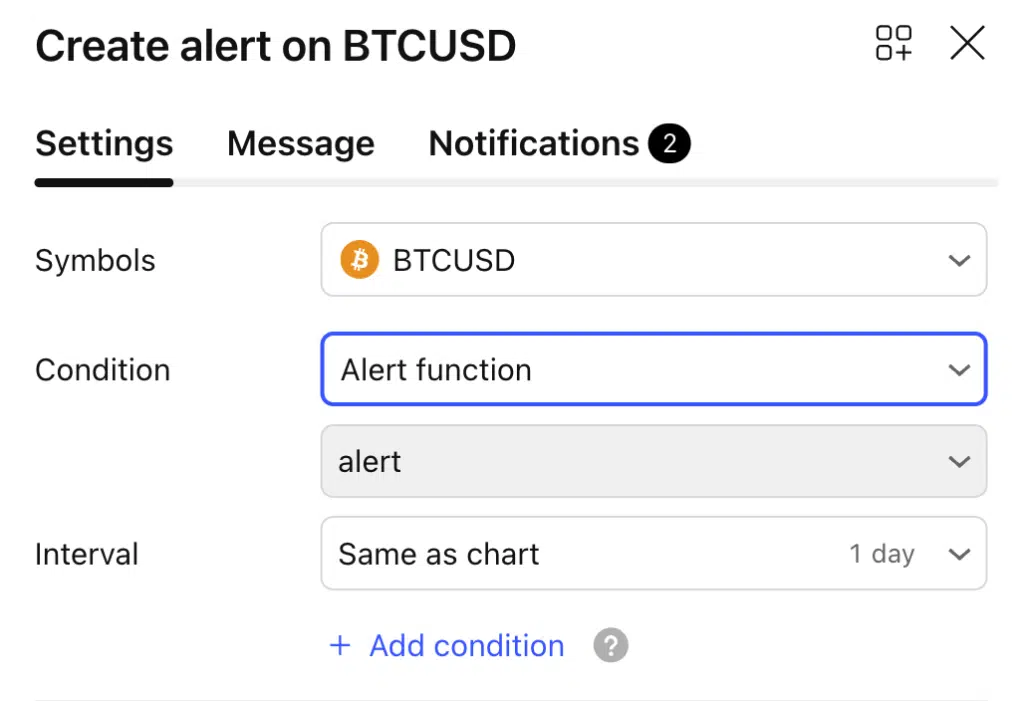Open the Alert function dropdown chevron

(959, 370)
